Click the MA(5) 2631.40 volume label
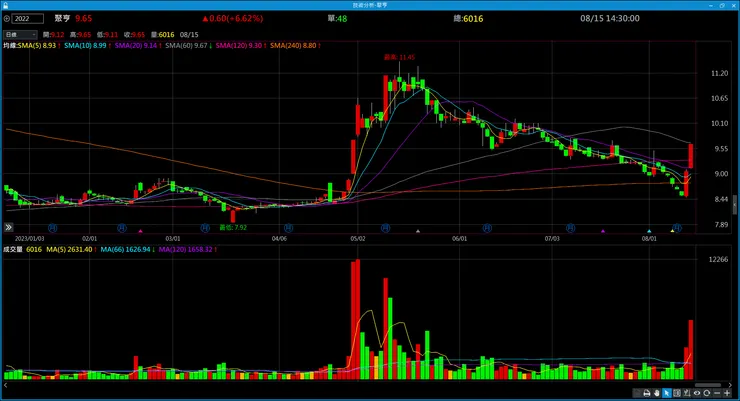The height and width of the screenshot is (401, 740). point(71,249)
